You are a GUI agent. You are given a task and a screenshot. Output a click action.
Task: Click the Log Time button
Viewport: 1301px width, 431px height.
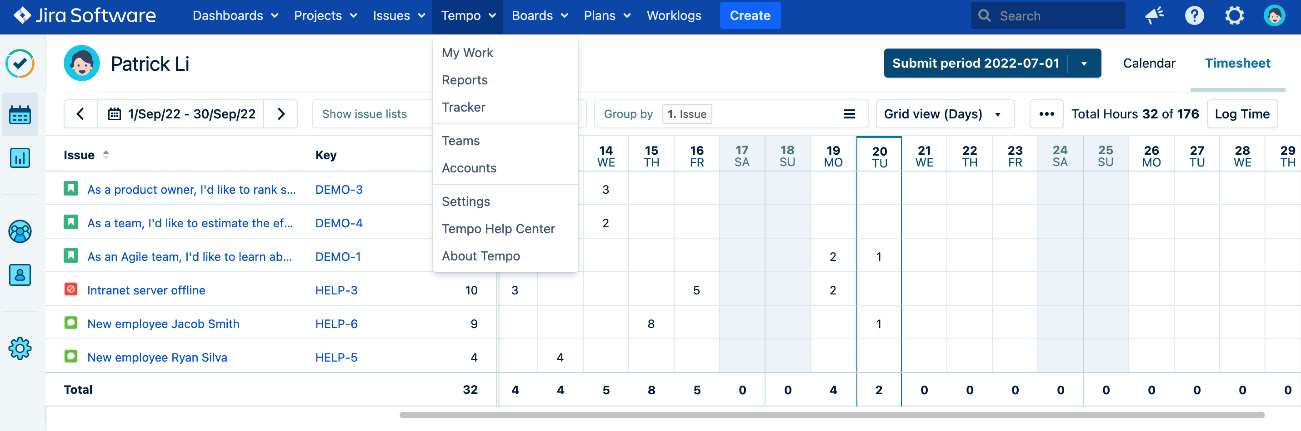click(x=1242, y=114)
